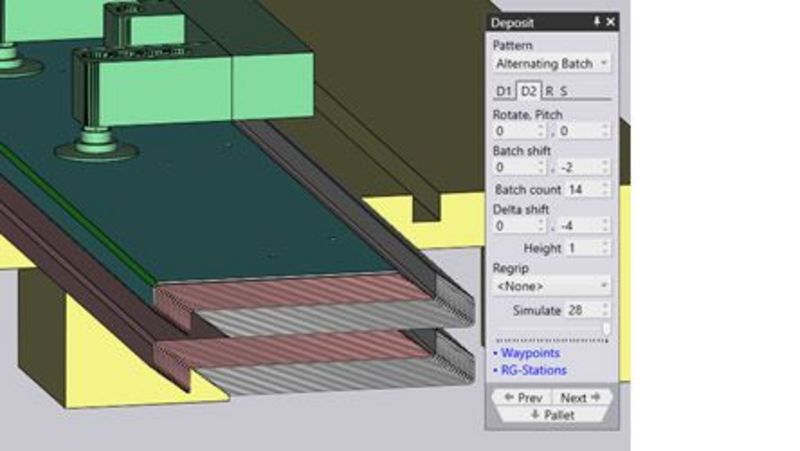Adjust the Batch shift -2 spinner

605,167
